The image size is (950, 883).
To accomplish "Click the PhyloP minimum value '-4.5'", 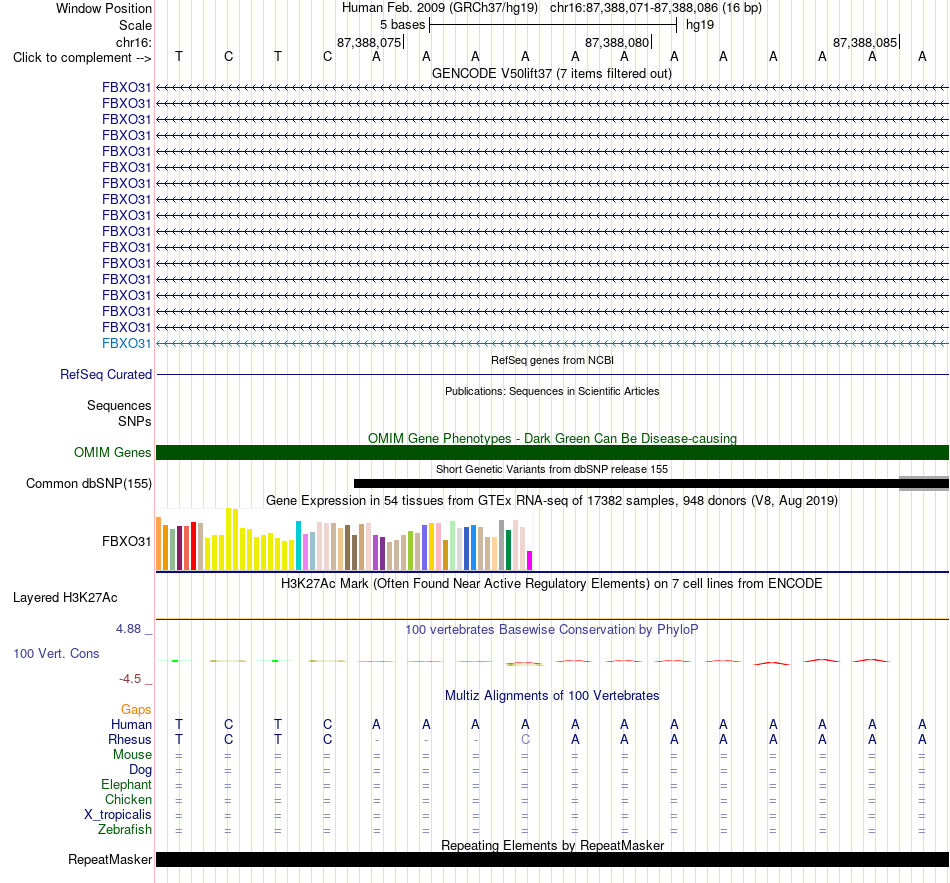I will (x=130, y=679).
